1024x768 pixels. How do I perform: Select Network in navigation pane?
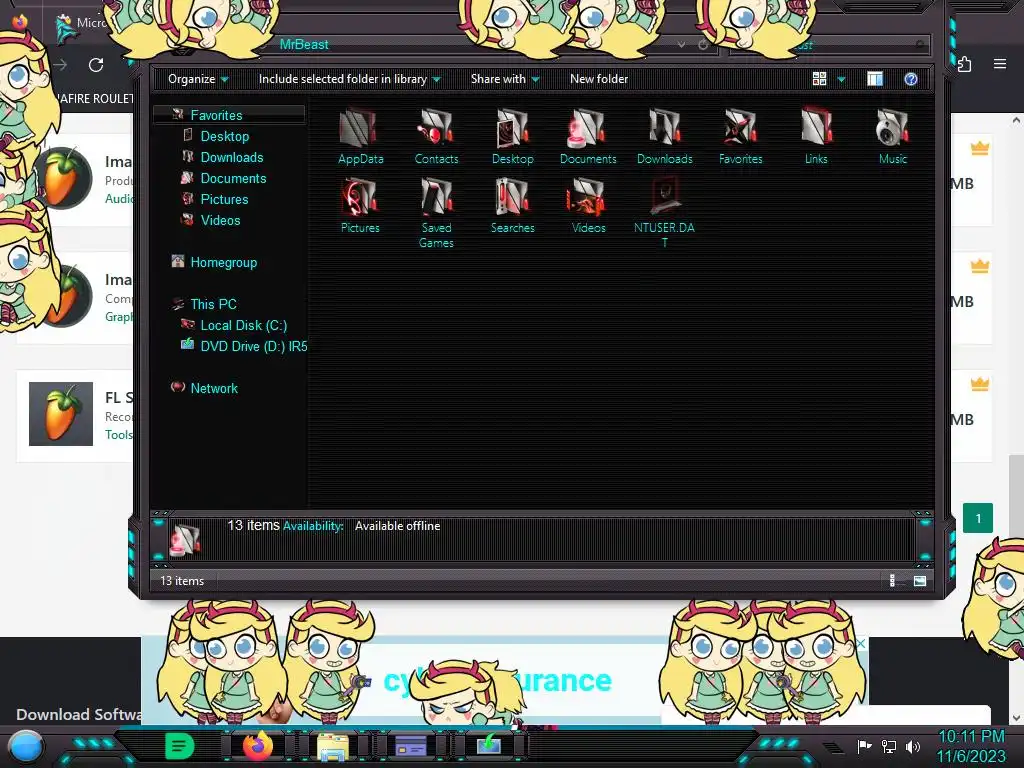(214, 388)
